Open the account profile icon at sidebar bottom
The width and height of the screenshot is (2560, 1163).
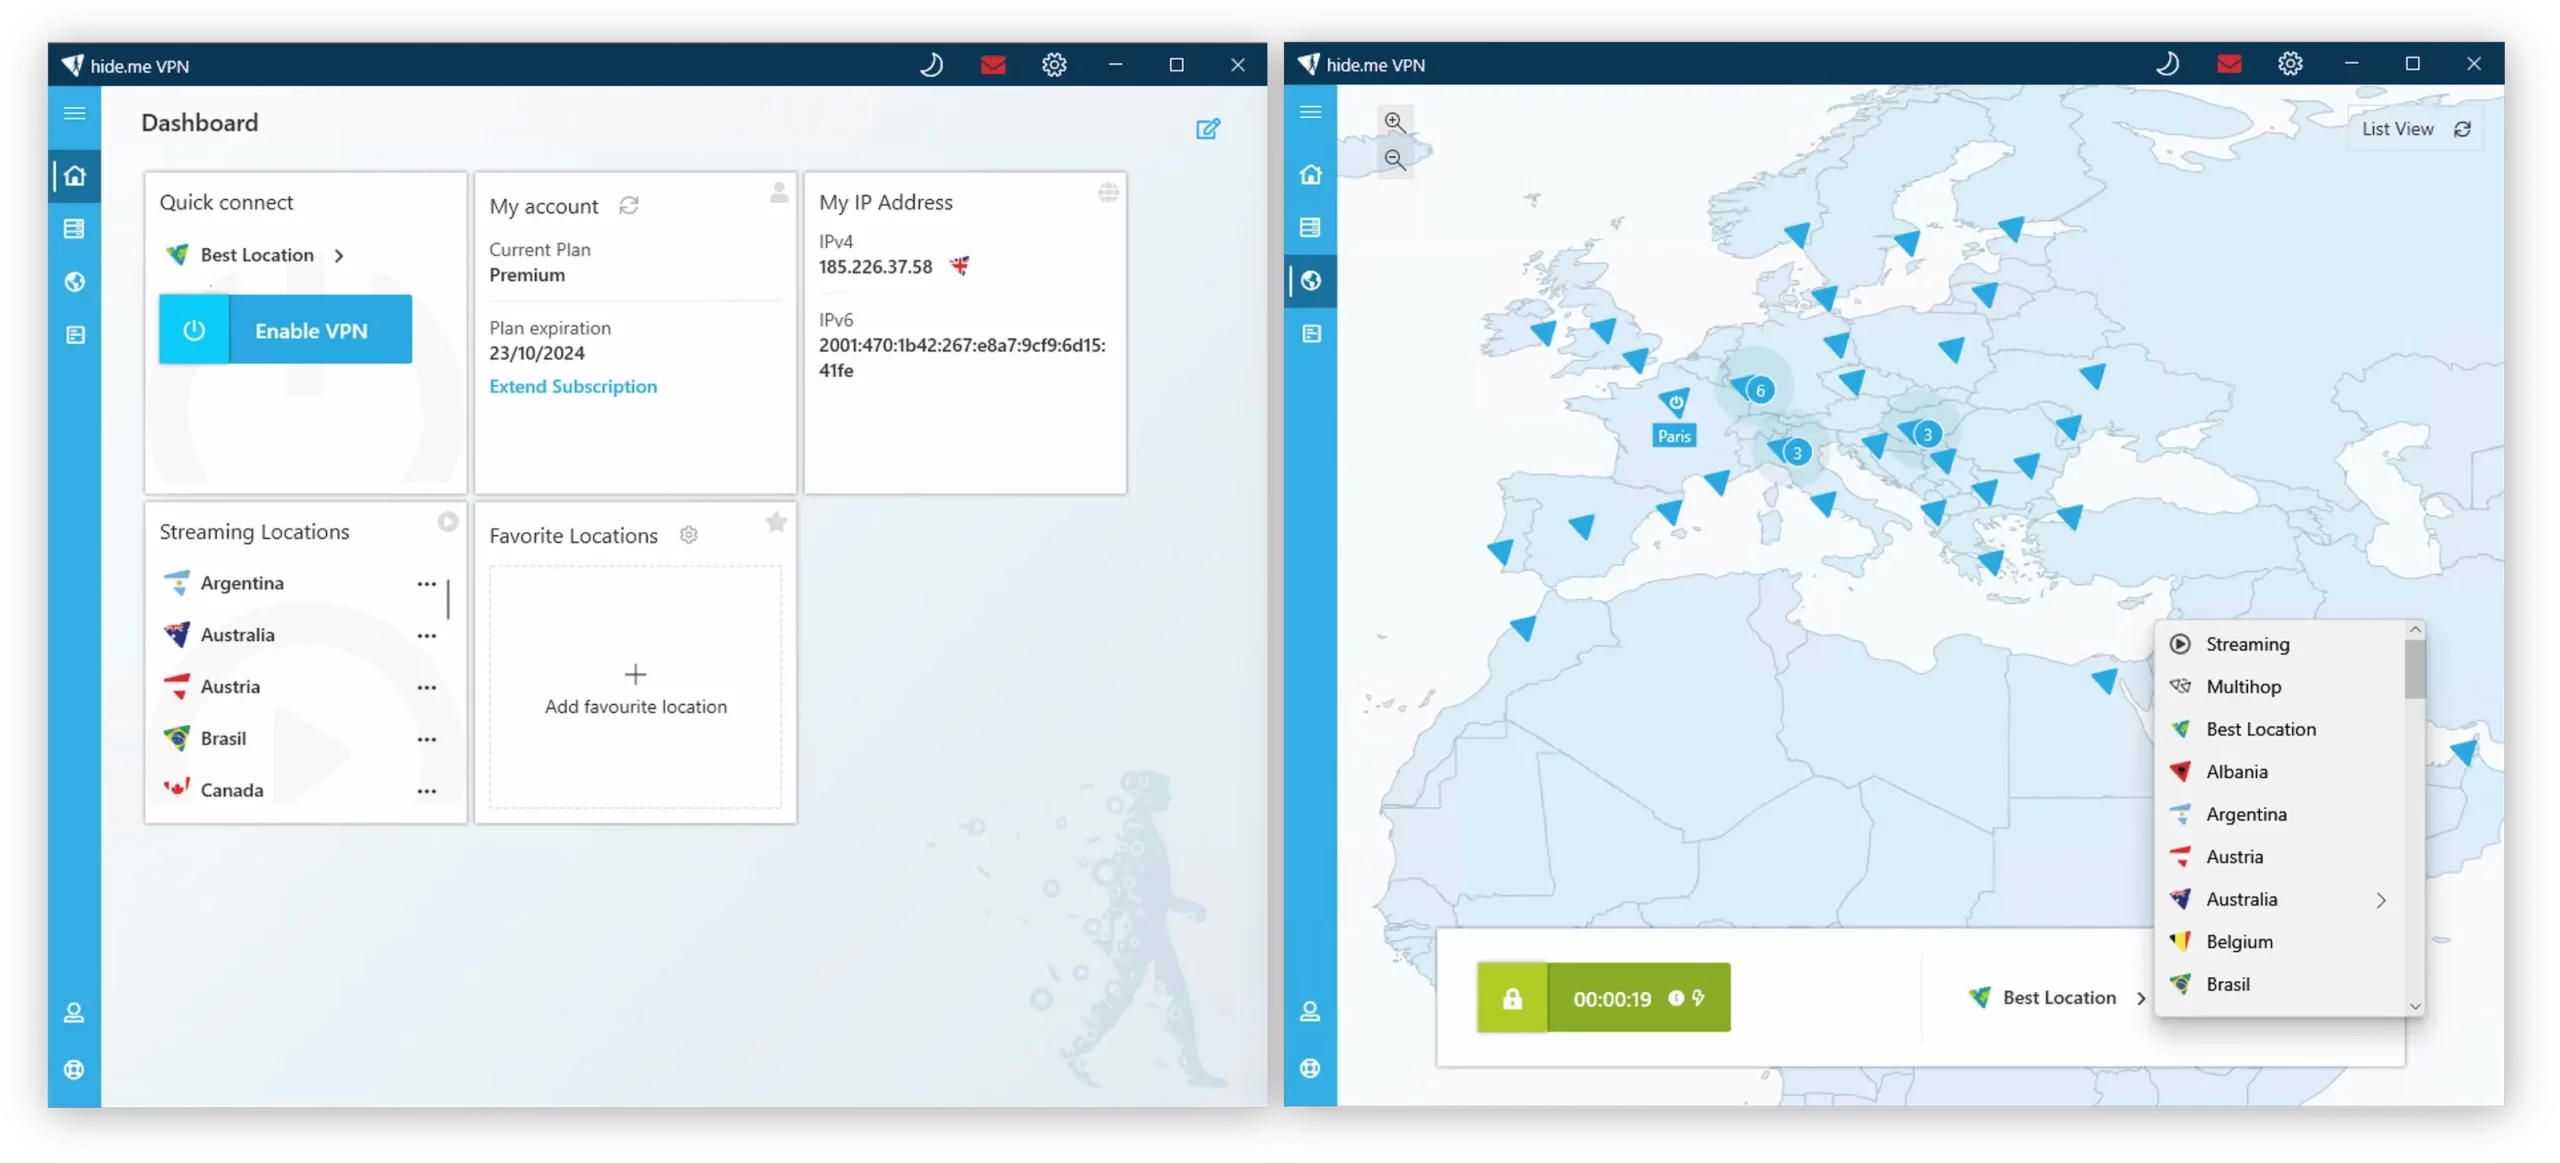[75, 1012]
